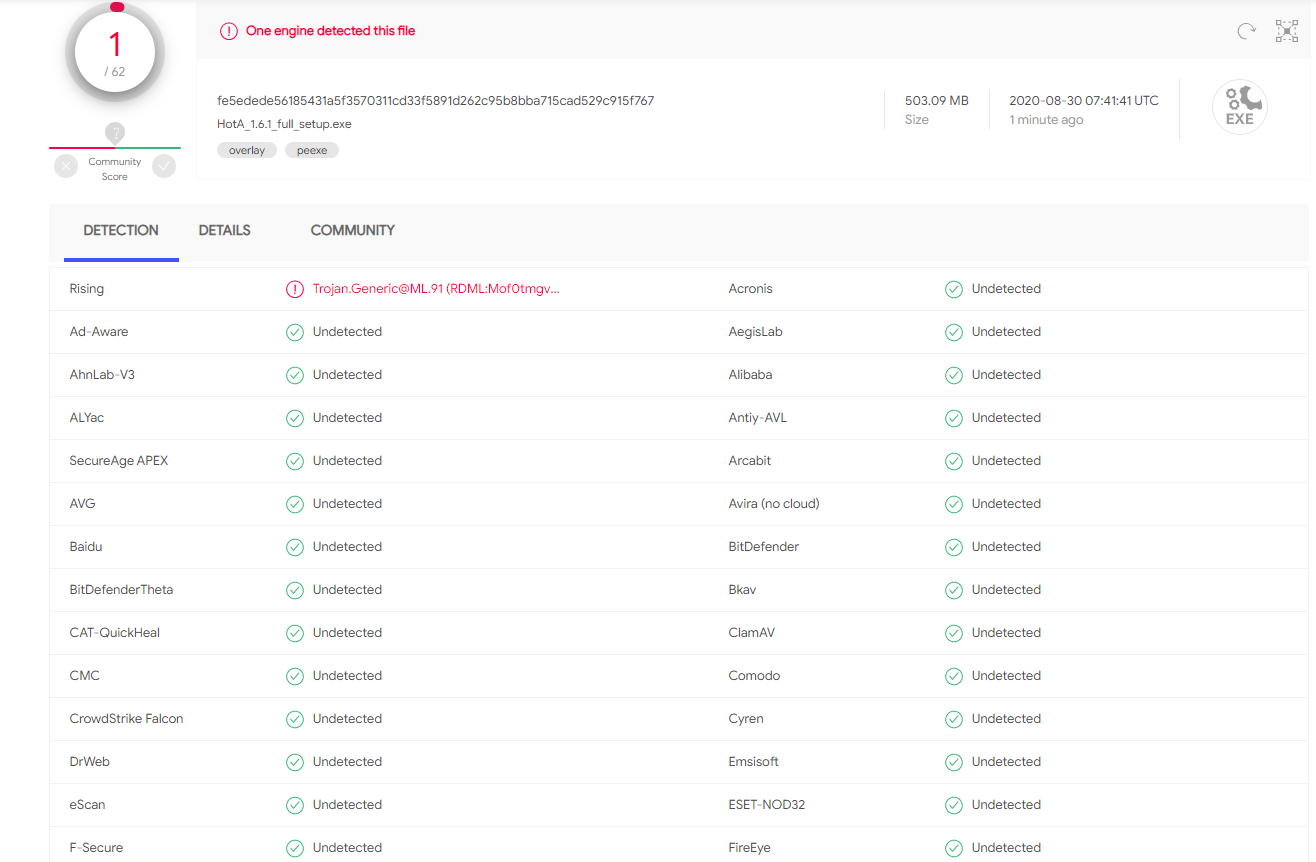
Task: Open the COMMUNITY tab
Action: click(353, 230)
